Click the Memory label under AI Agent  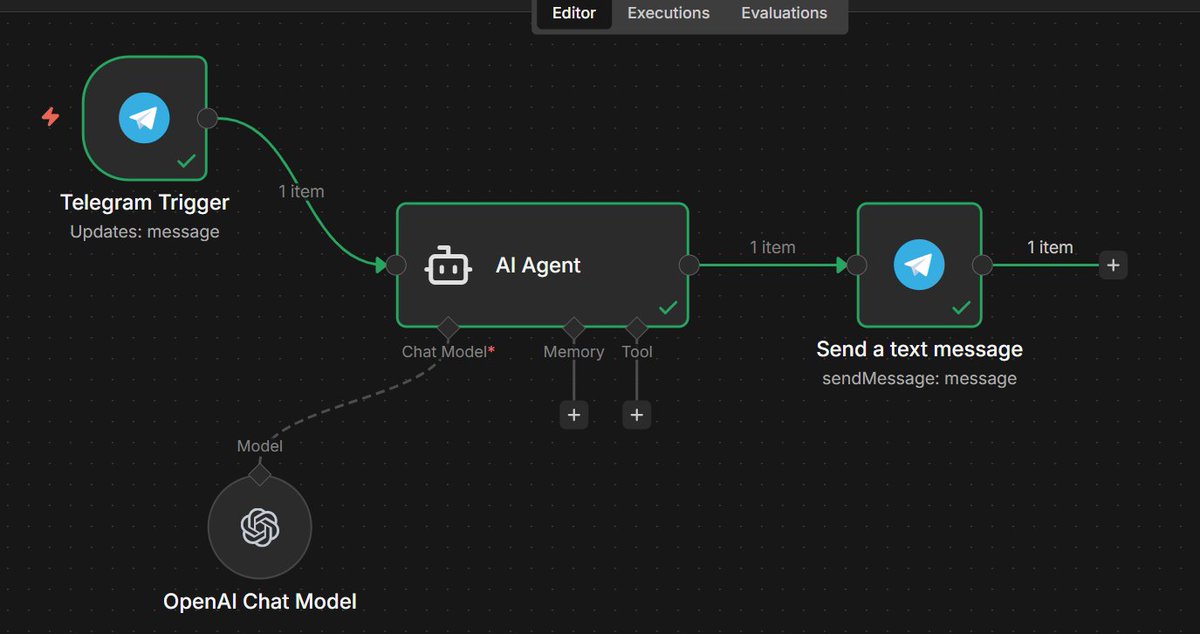574,352
